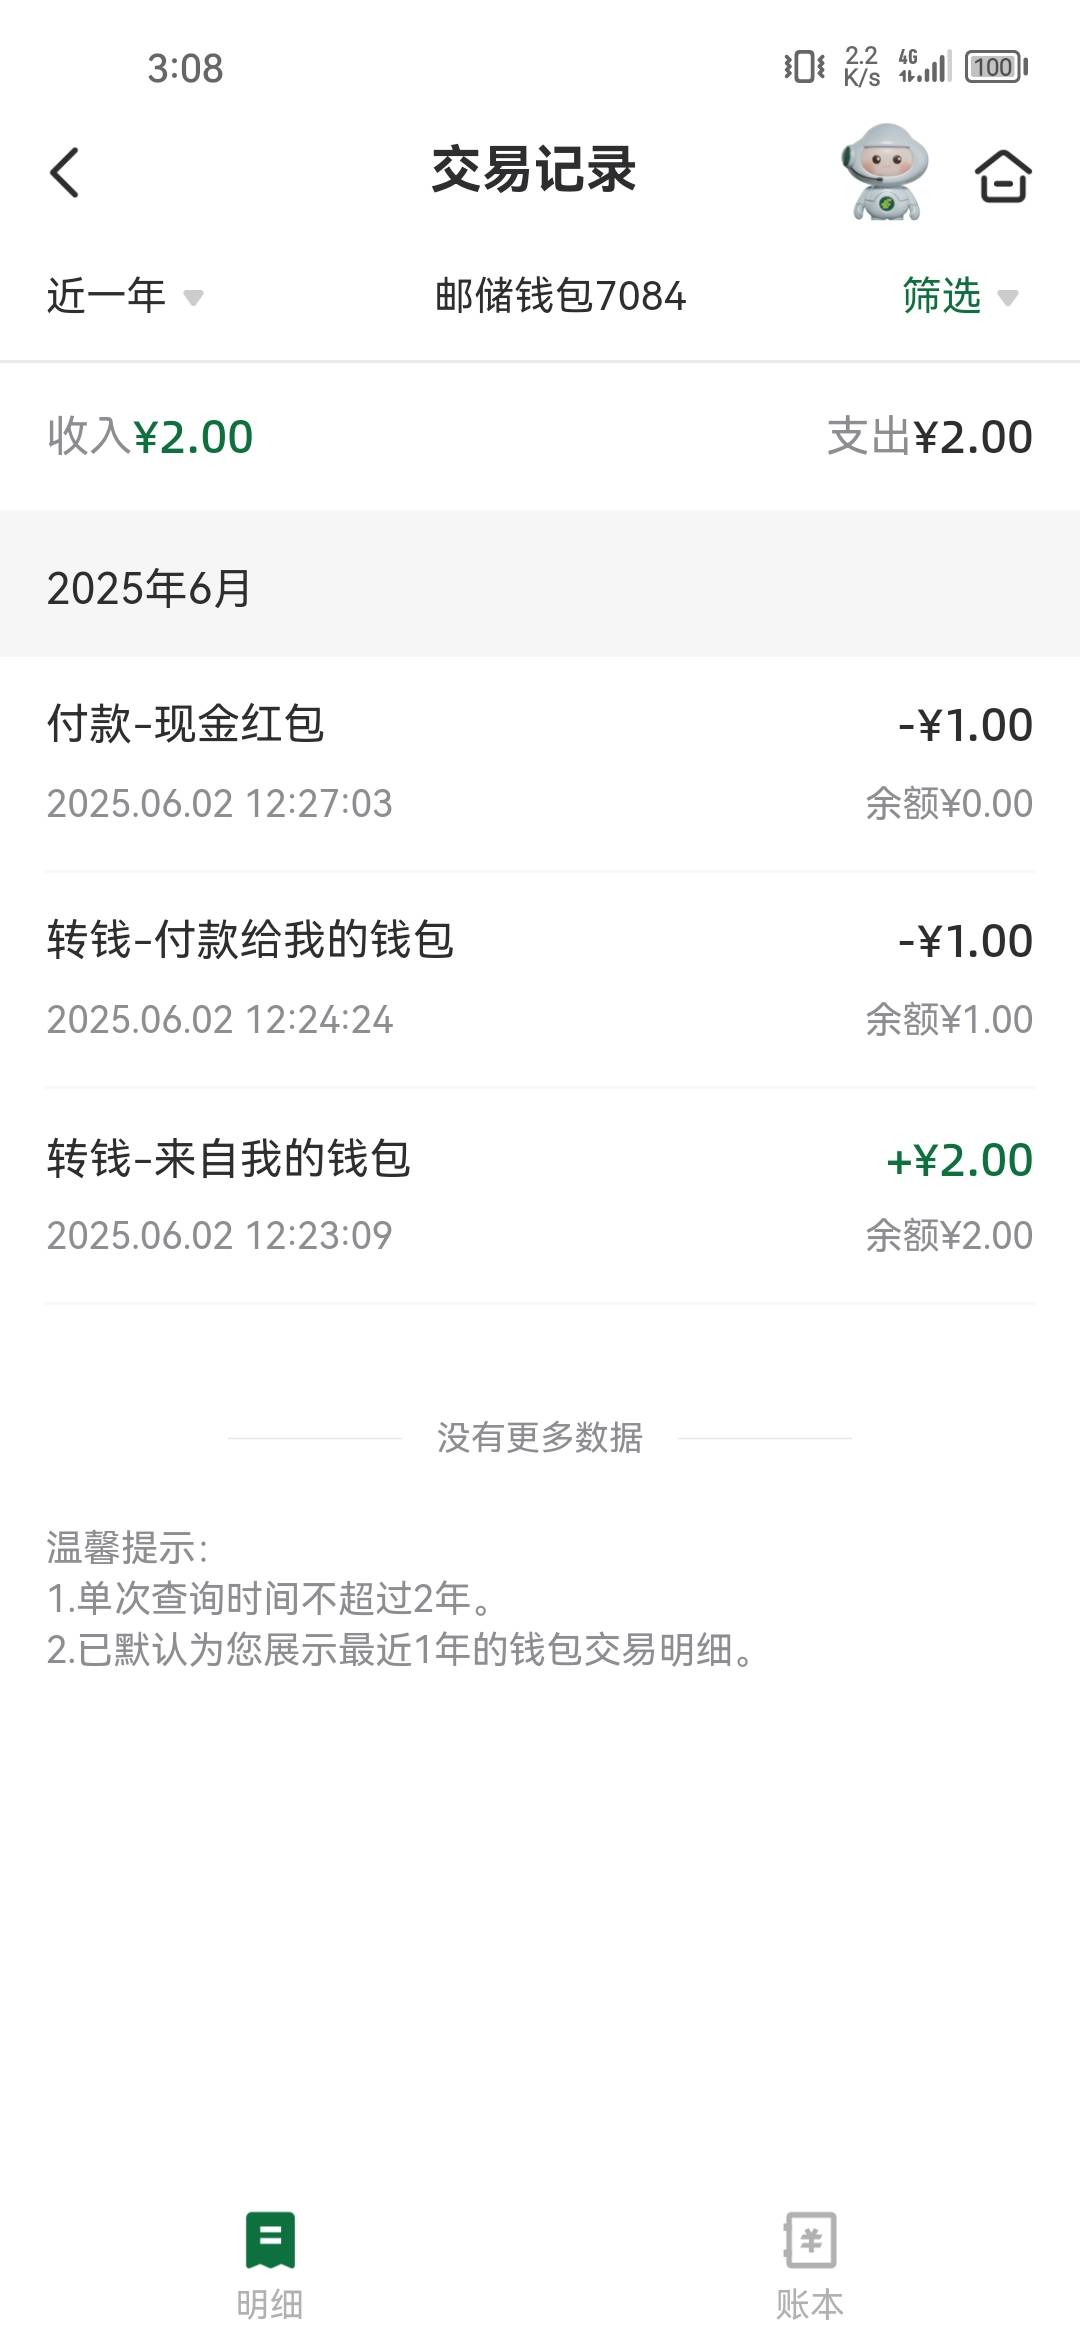Tap the 邮储钱包7084 account label
This screenshot has width=1080, height=2340.
pos(560,296)
